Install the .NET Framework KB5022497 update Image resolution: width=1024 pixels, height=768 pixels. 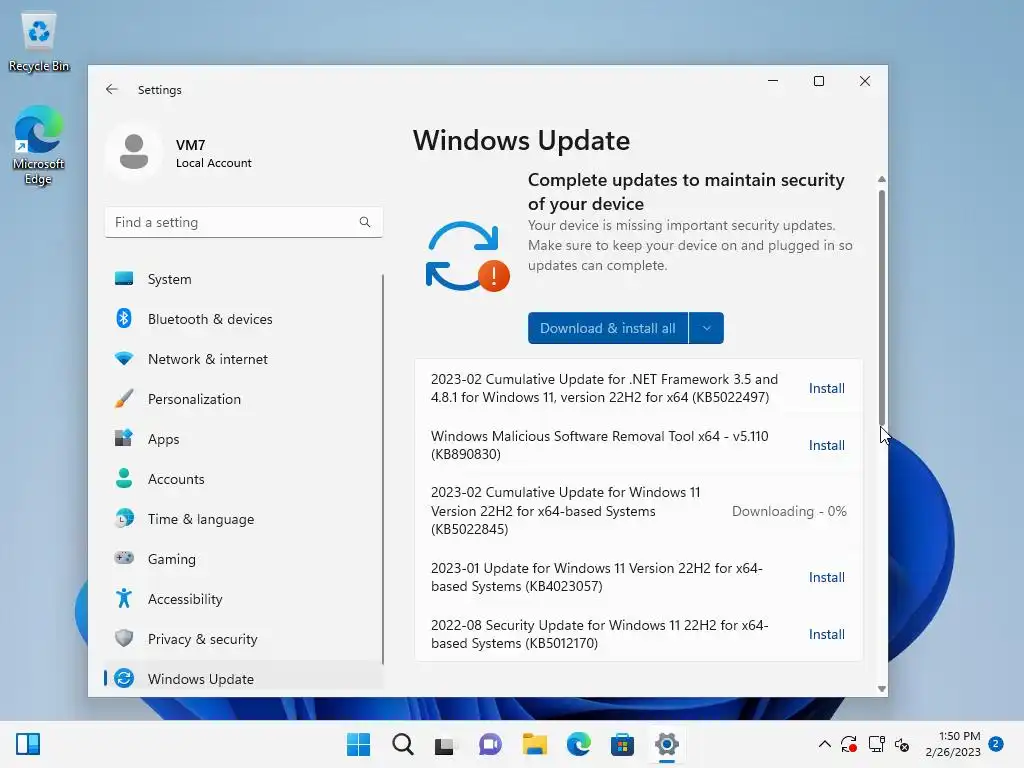point(827,389)
